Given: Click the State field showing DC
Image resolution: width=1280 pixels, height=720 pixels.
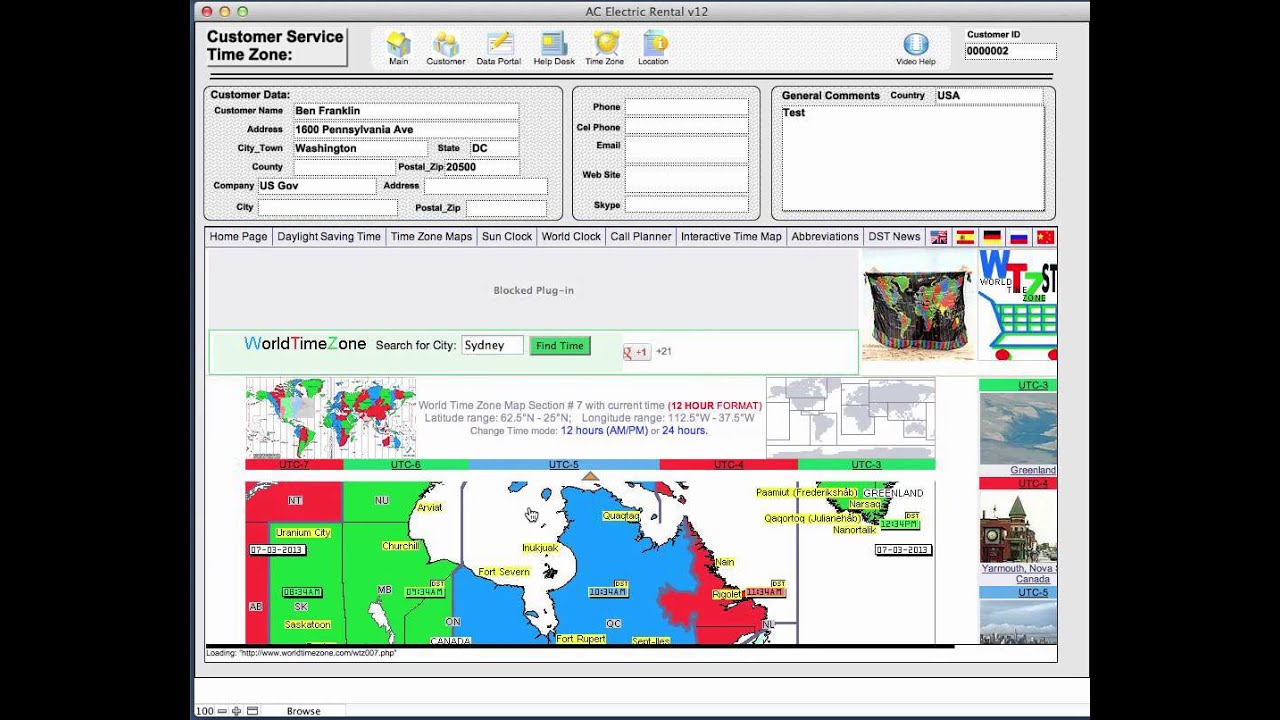Looking at the screenshot, I should [494, 148].
